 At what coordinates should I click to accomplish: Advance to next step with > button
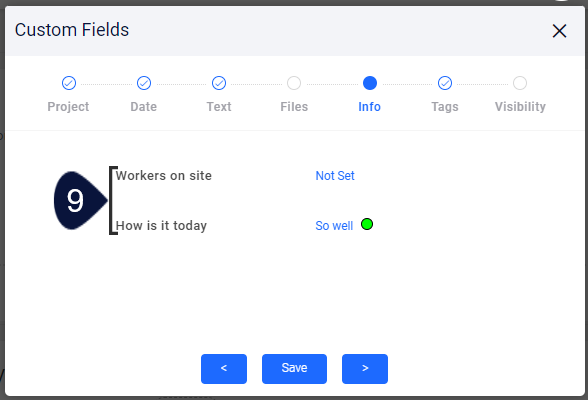pos(365,369)
